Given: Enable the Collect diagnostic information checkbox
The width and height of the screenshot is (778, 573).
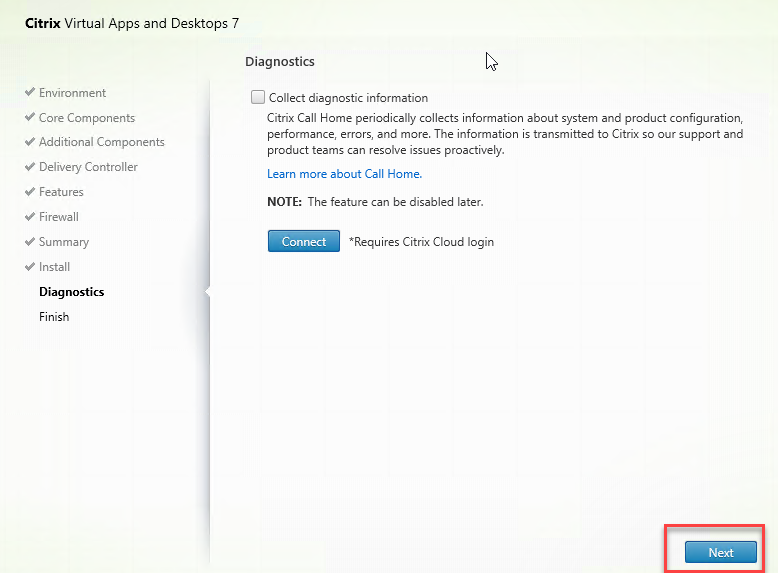Looking at the screenshot, I should click(258, 97).
